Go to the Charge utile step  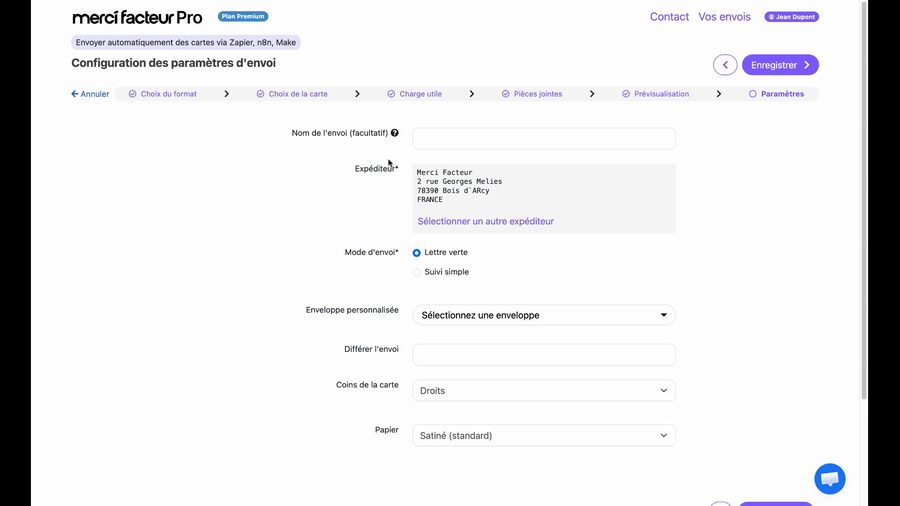414,94
